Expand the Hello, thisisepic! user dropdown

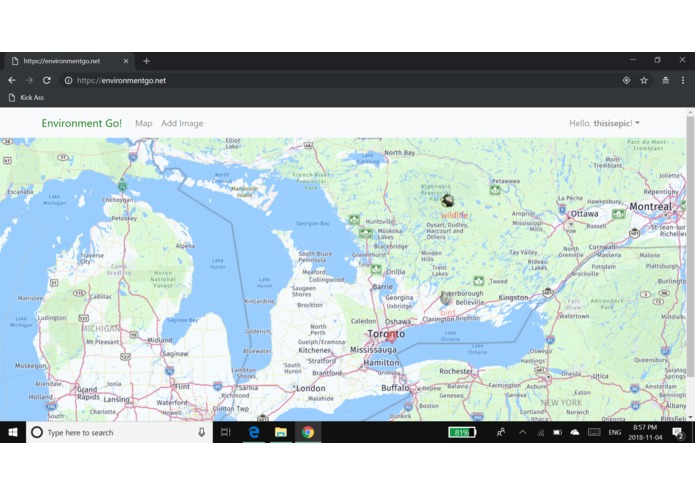point(604,123)
